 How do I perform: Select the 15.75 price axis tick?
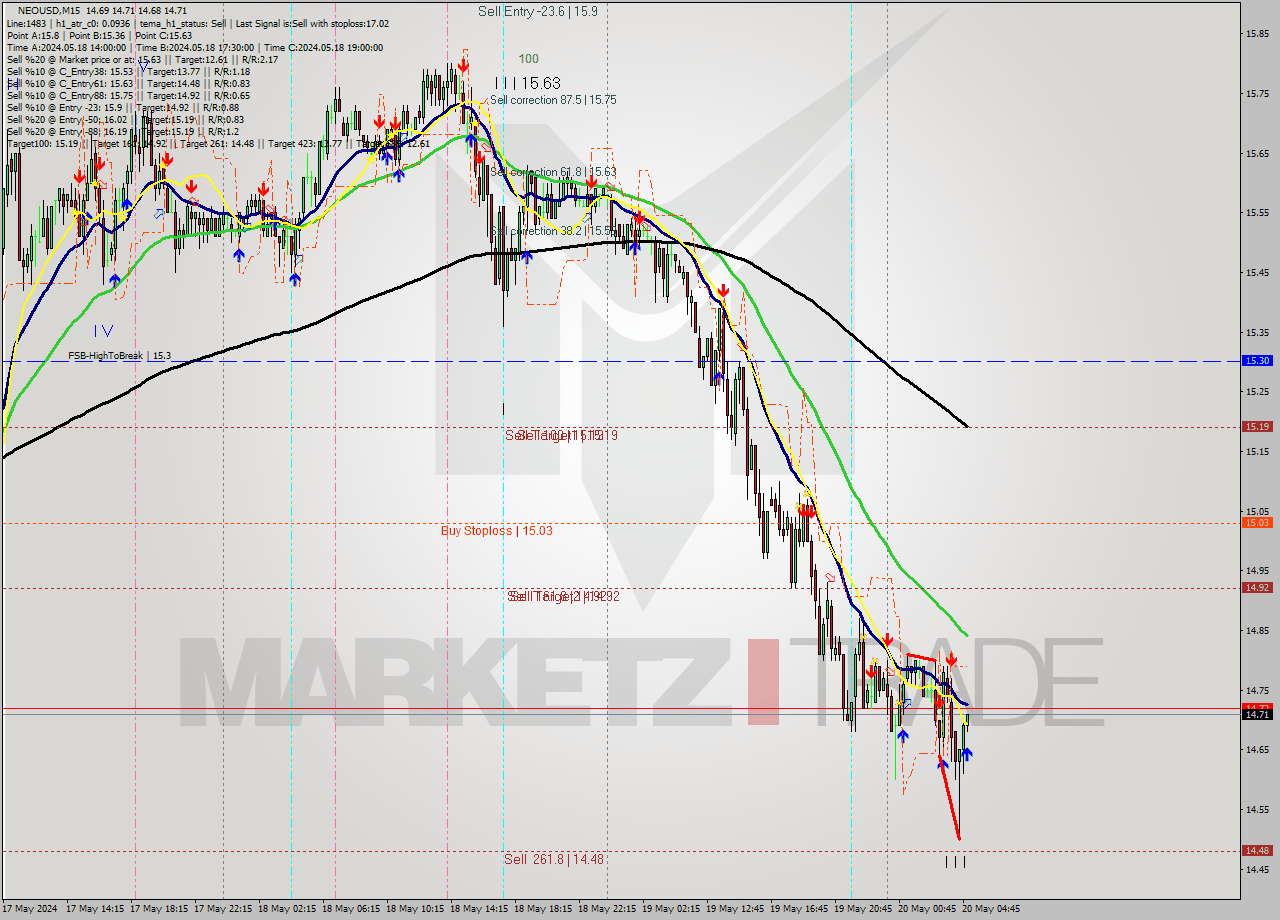click(x=1257, y=93)
